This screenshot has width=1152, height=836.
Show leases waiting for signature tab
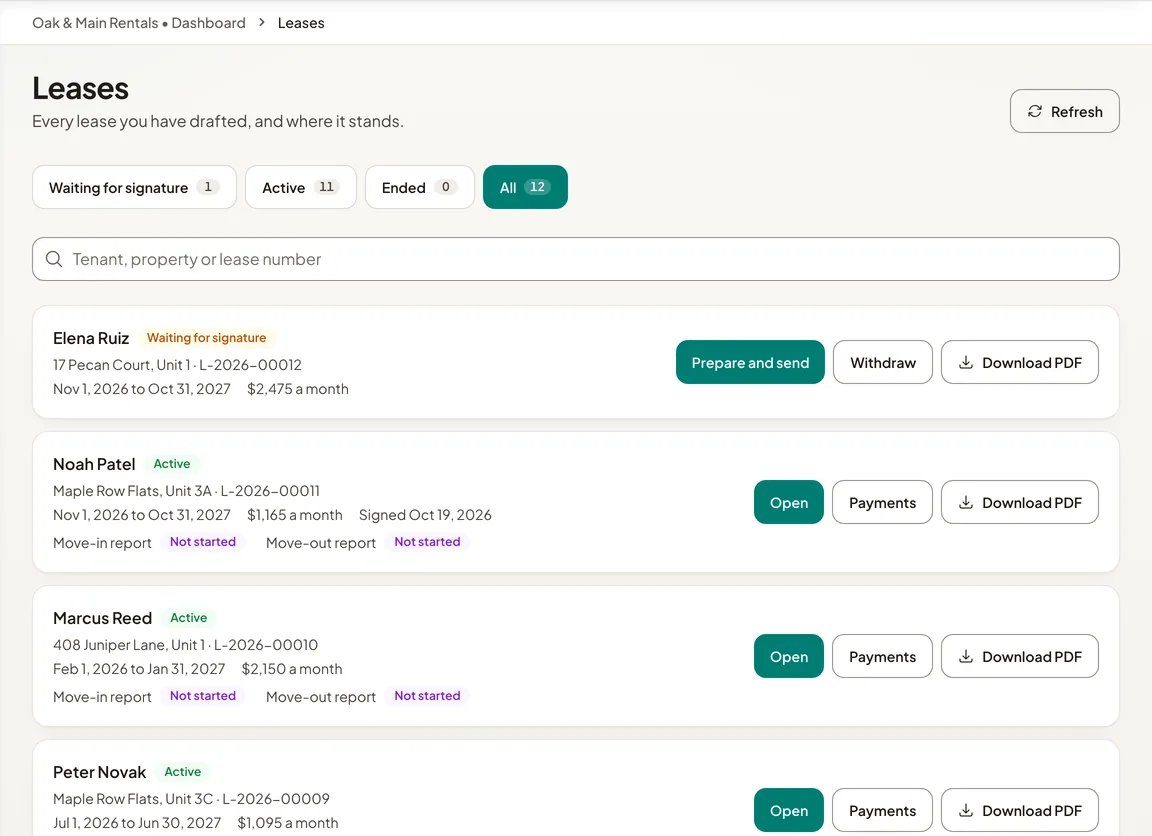134,187
